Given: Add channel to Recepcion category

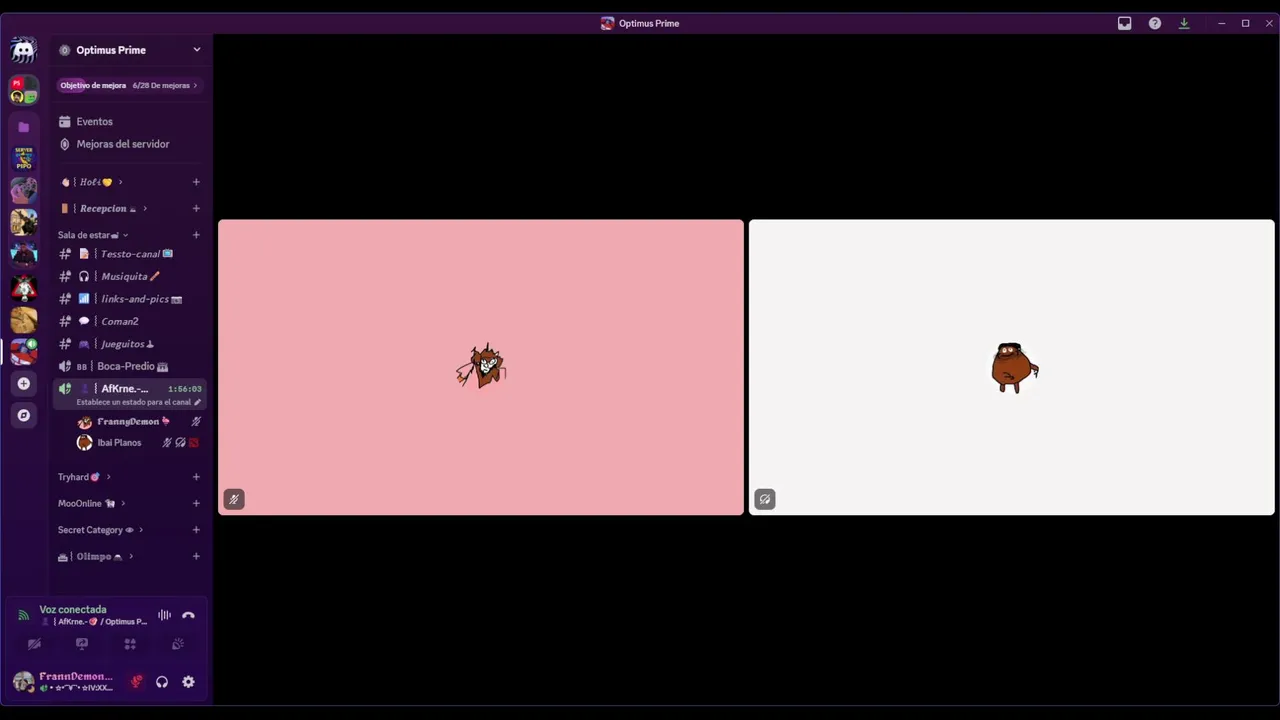Looking at the screenshot, I should pos(196,208).
